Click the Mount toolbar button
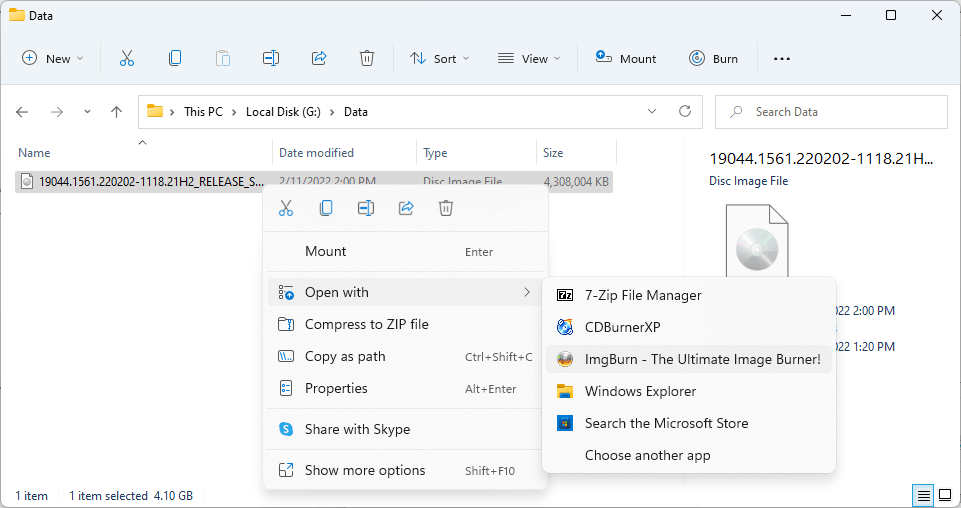Screen dimensions: 961x508 coord(626,58)
